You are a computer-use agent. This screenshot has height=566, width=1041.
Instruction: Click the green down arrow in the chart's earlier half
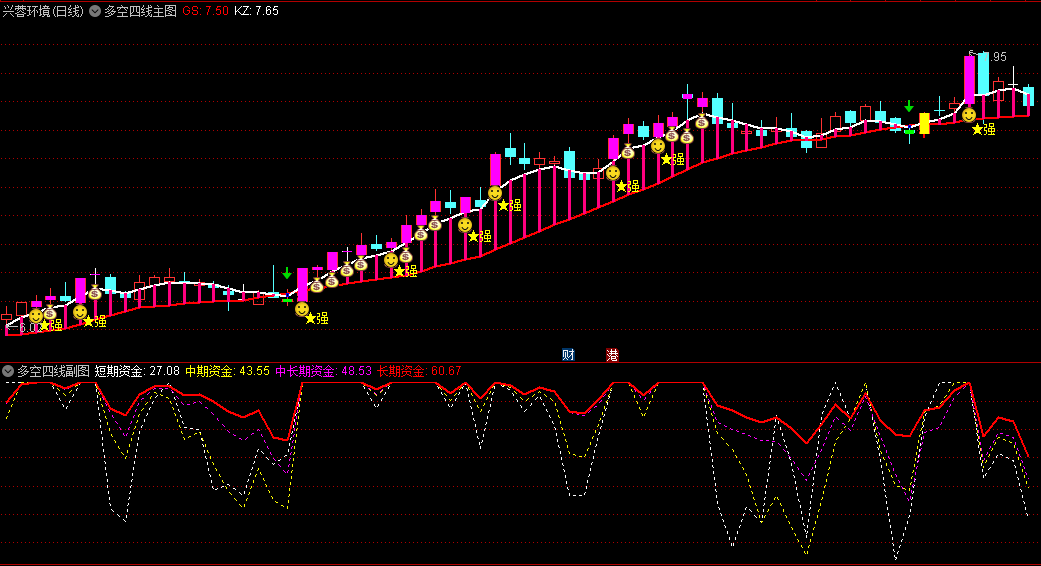(287, 273)
